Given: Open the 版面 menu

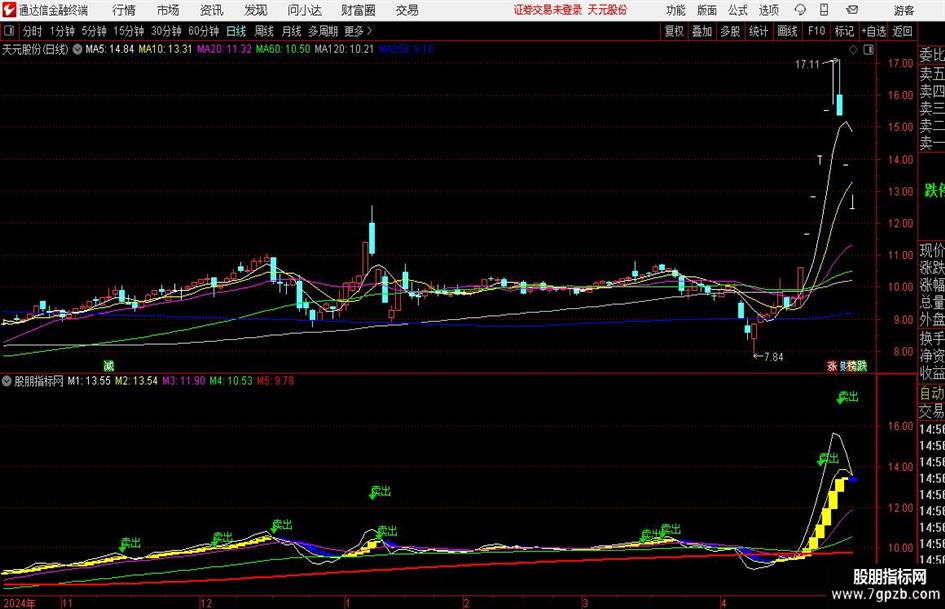Looking at the screenshot, I should click(x=707, y=10).
